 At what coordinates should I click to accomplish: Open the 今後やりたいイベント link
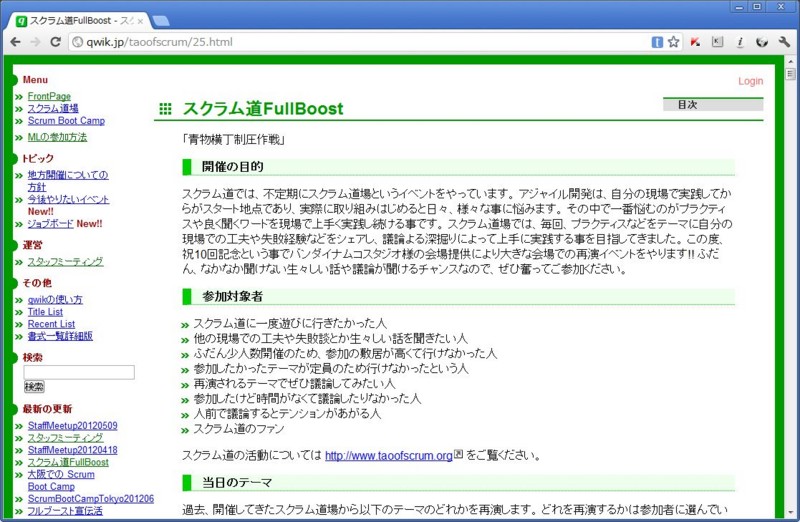[68, 199]
